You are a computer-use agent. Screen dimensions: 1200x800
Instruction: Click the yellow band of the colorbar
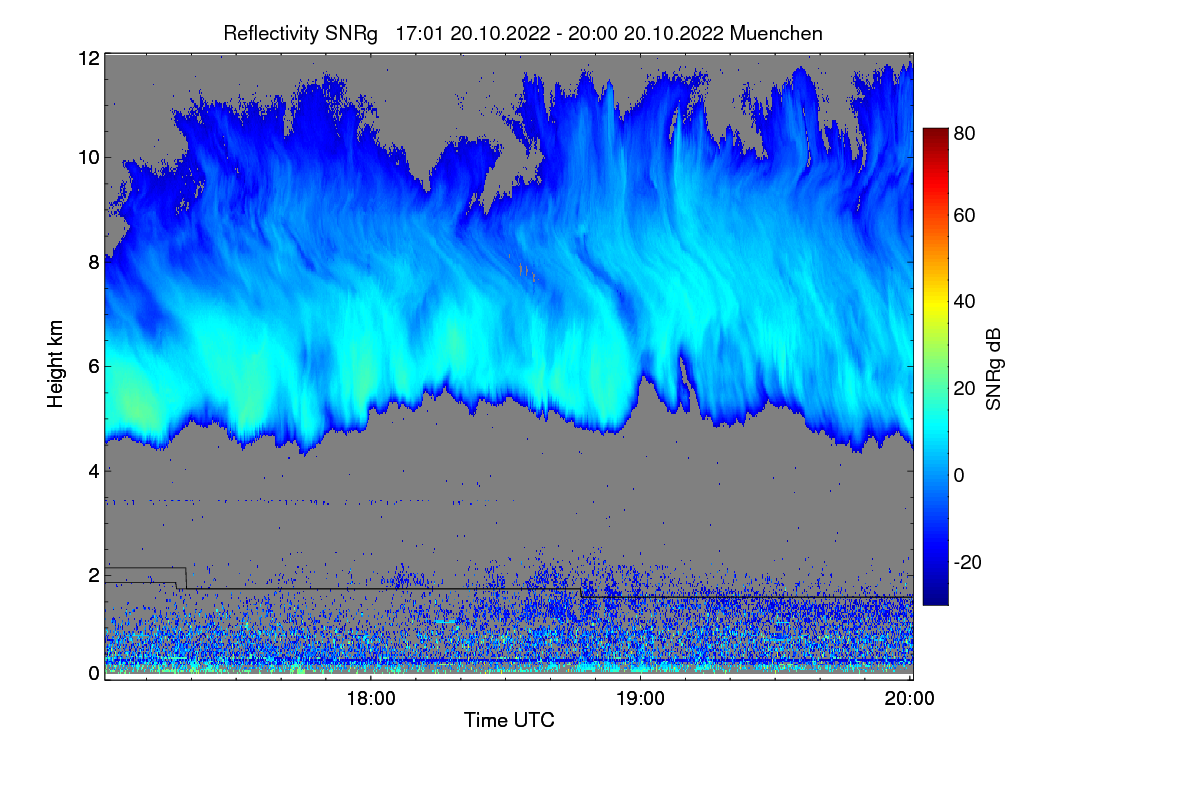[x=935, y=302]
